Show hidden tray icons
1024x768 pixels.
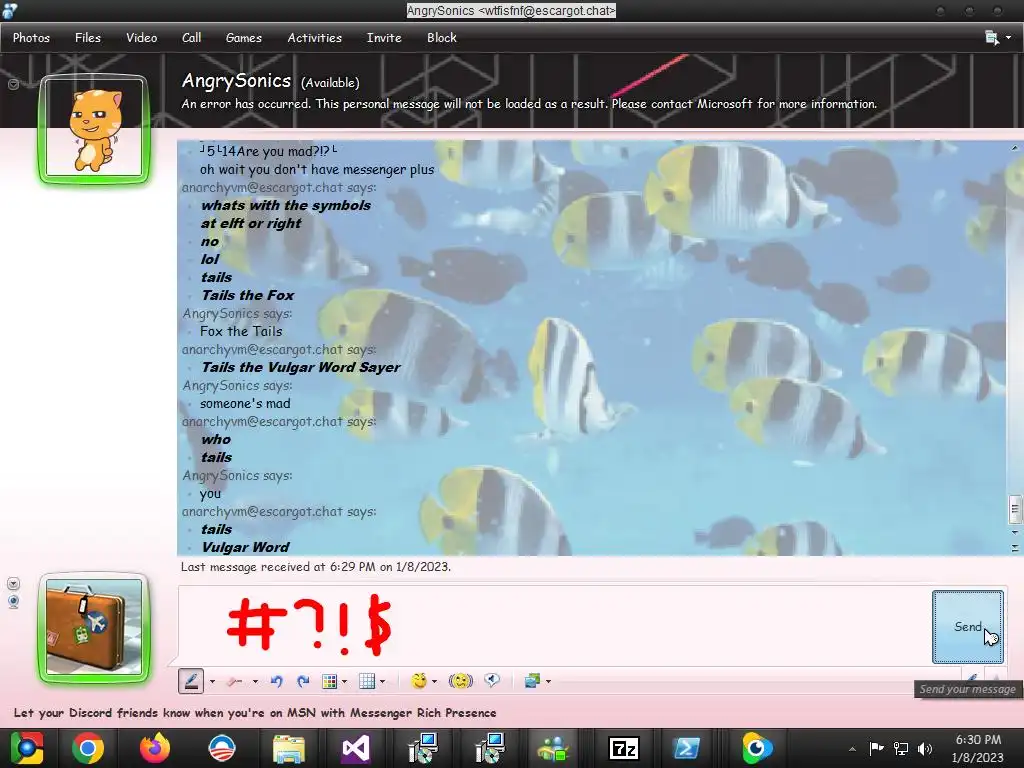(852, 749)
